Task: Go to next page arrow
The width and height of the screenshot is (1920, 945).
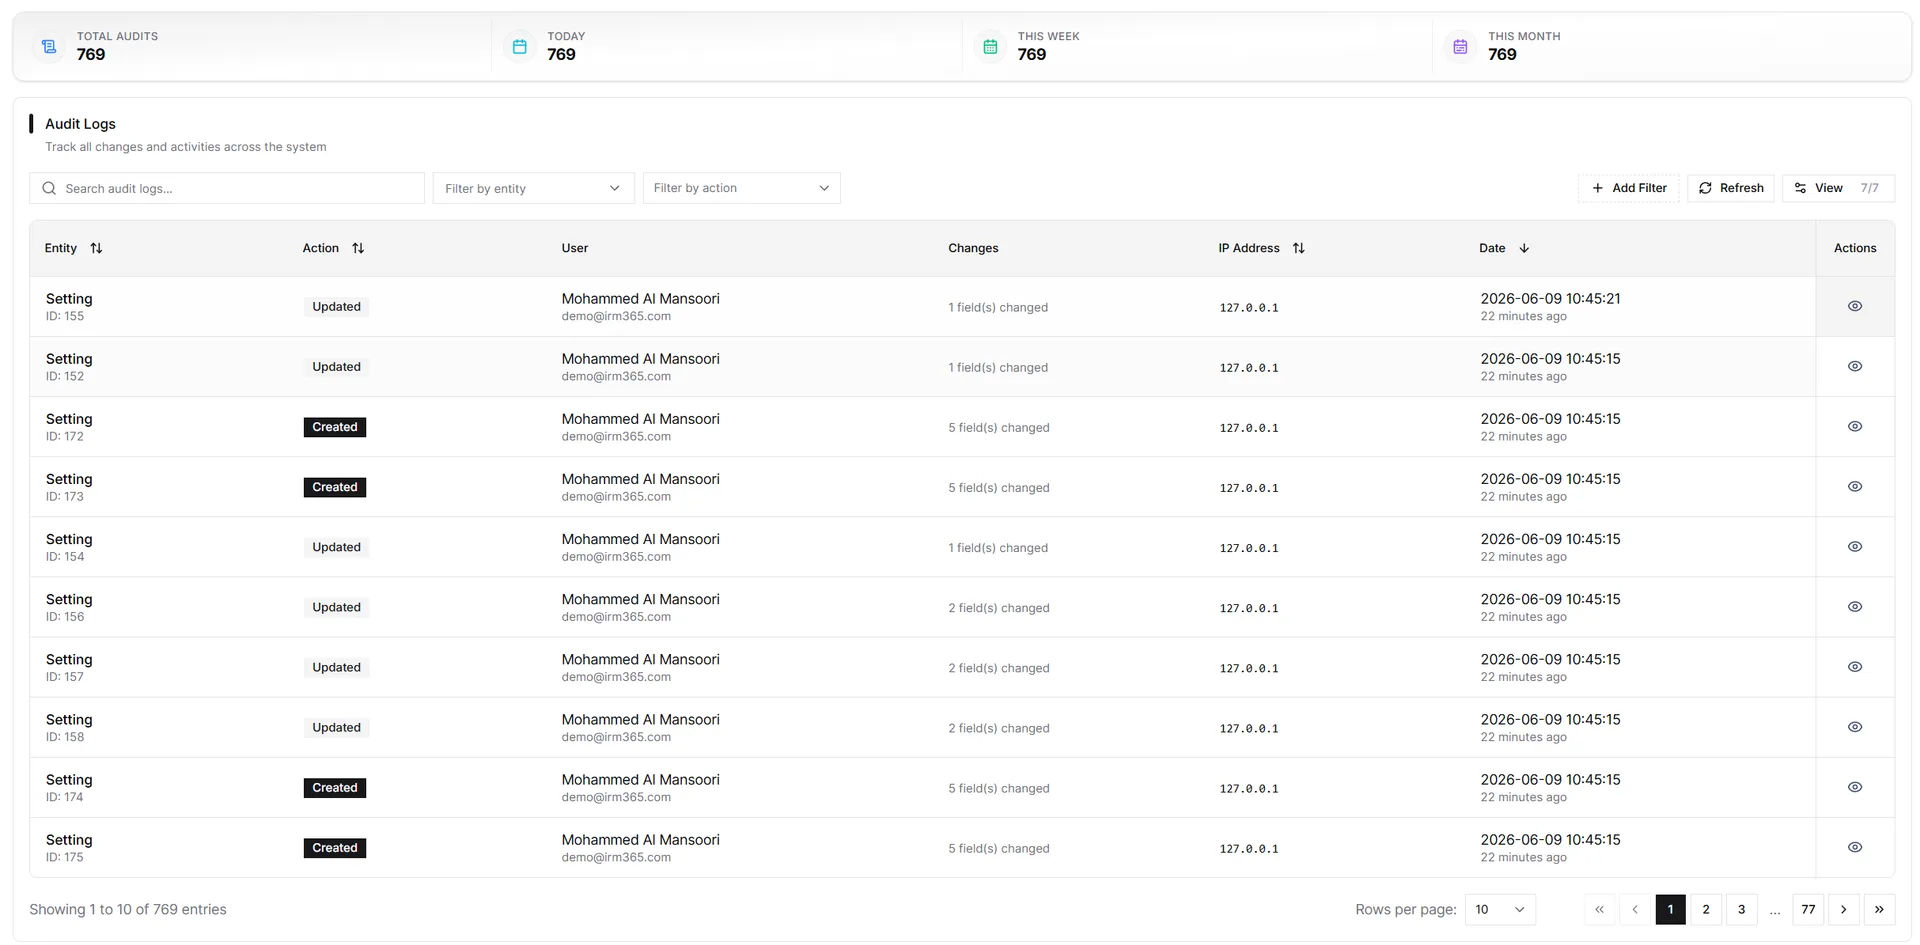Action: click(1843, 909)
